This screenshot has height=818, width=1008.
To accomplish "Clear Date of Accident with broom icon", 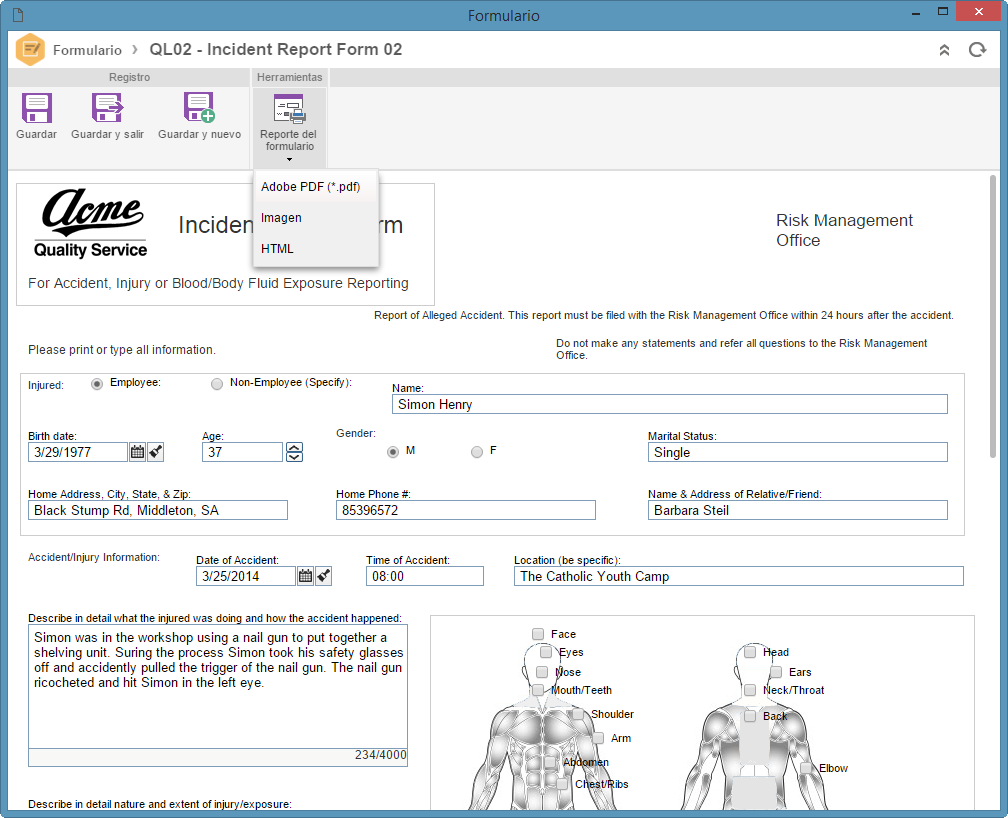I will click(323, 576).
